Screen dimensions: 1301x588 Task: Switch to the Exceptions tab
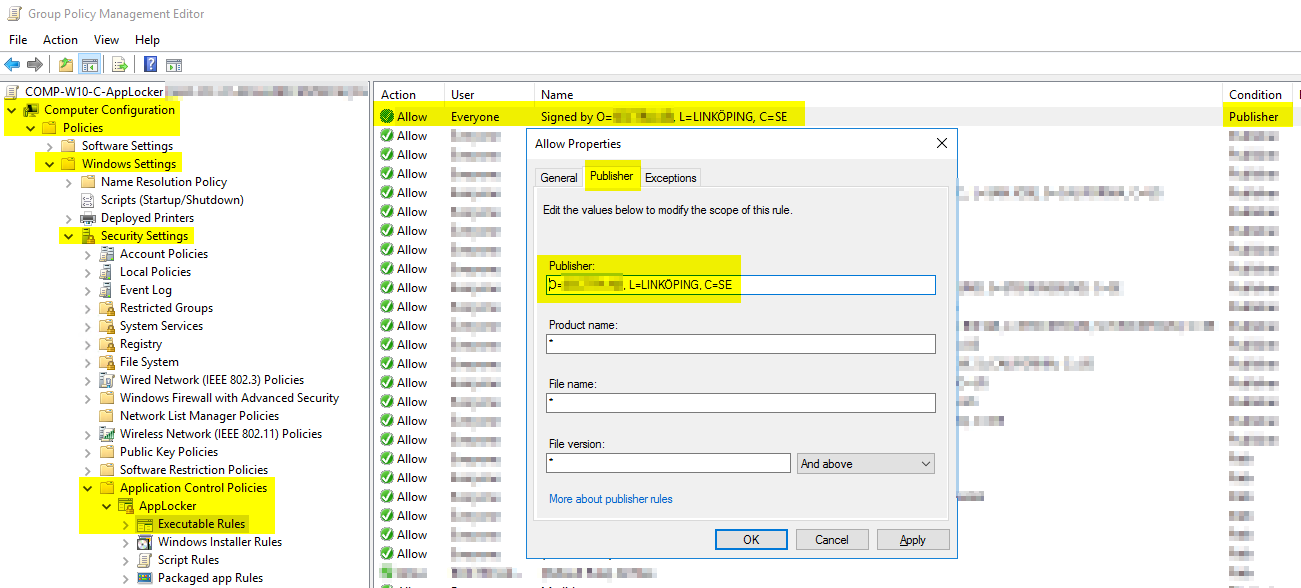pyautogui.click(x=670, y=178)
